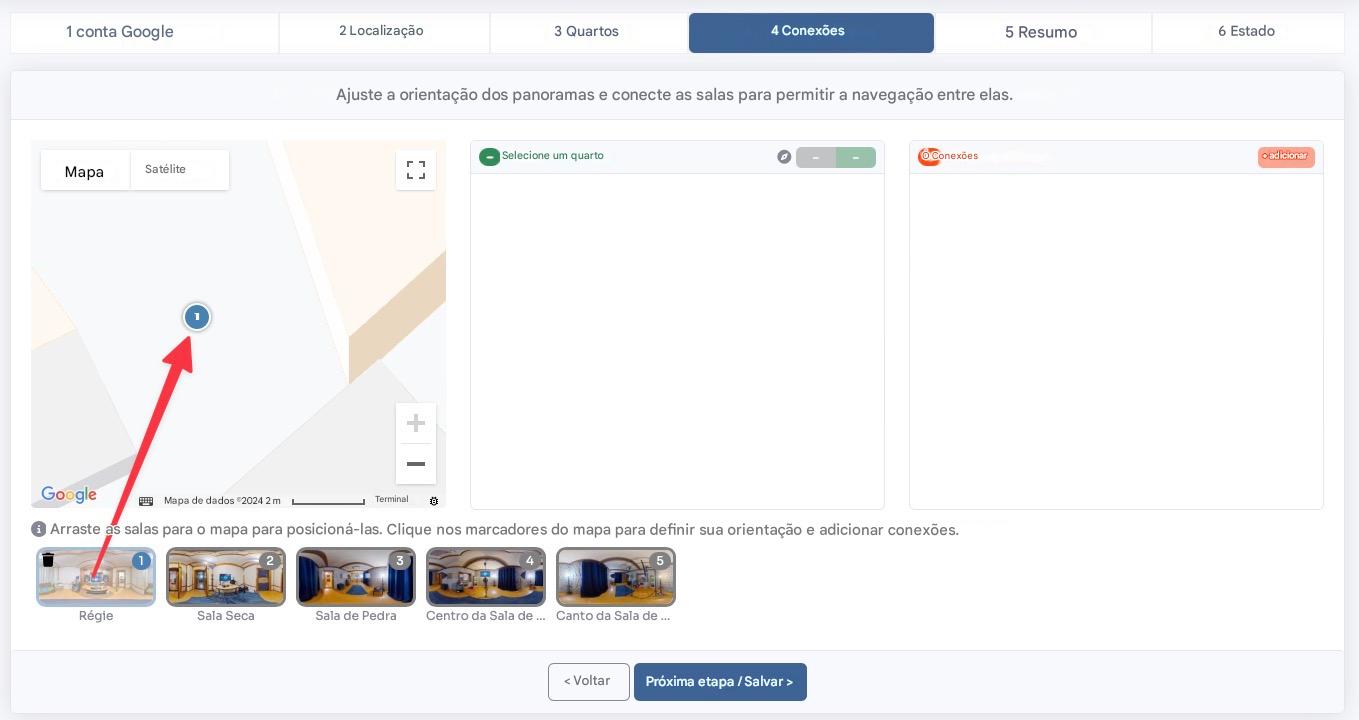Switch map to Mapa view
Image resolution: width=1359 pixels, height=720 pixels.
[85, 171]
